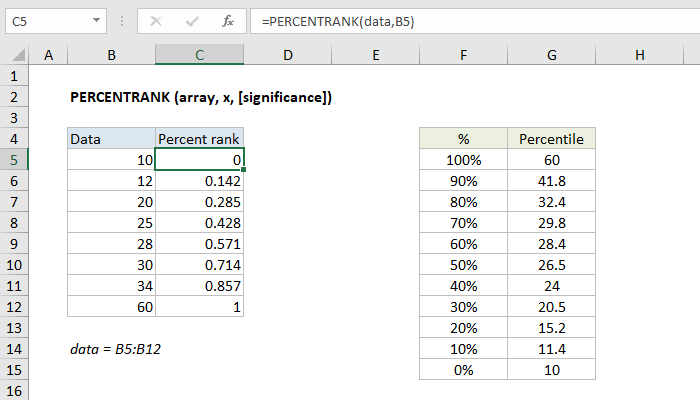Select row 5 header
Viewport: 700px width, 400px height.
14,160
